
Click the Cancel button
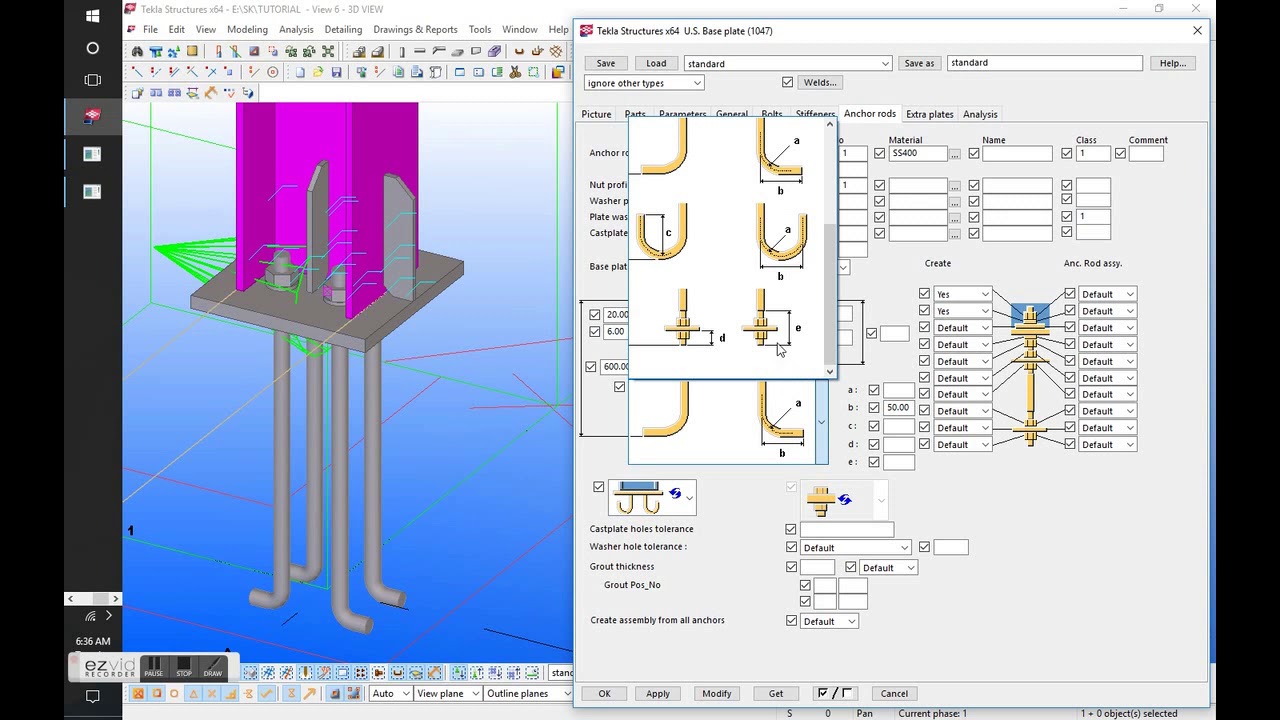(894, 693)
